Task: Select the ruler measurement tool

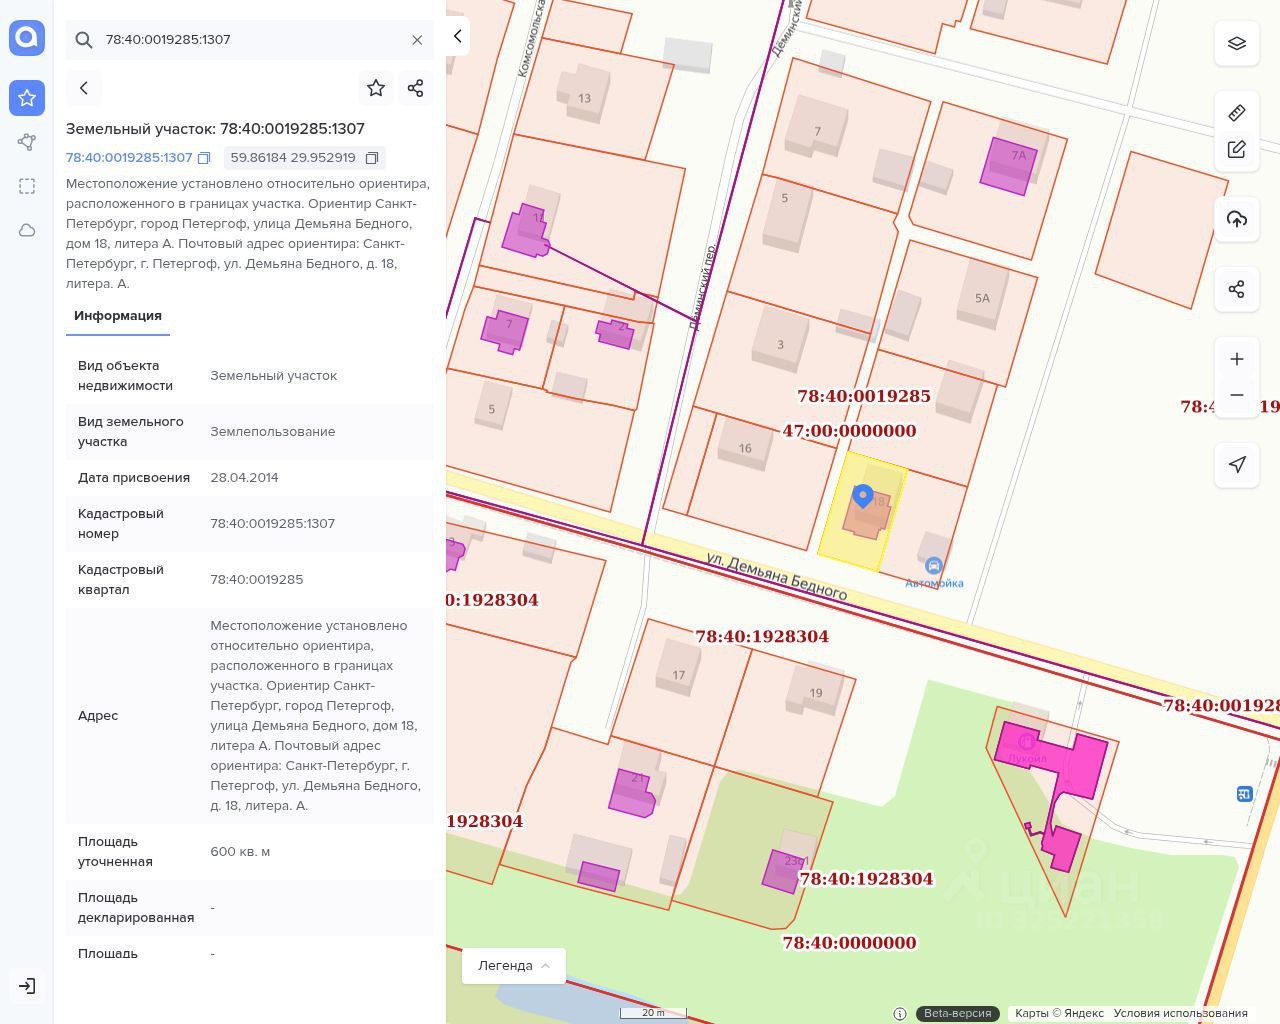Action: [1237, 112]
